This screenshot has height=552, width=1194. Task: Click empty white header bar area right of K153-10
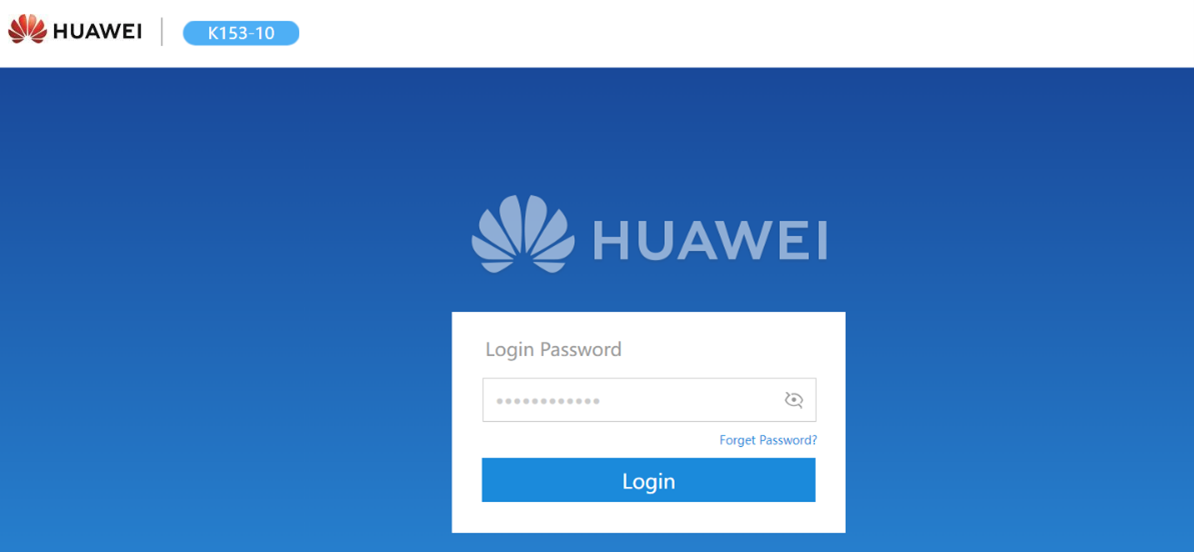(x=746, y=34)
